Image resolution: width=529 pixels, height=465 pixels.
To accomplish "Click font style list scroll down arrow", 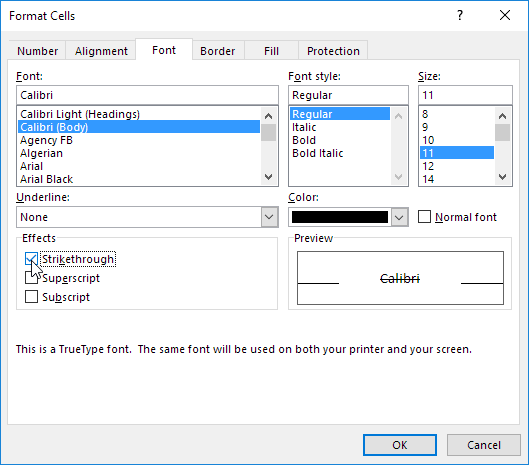I will coord(398,177).
